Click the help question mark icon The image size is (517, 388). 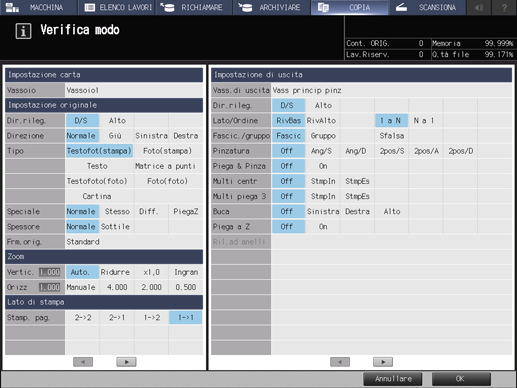click(504, 7)
